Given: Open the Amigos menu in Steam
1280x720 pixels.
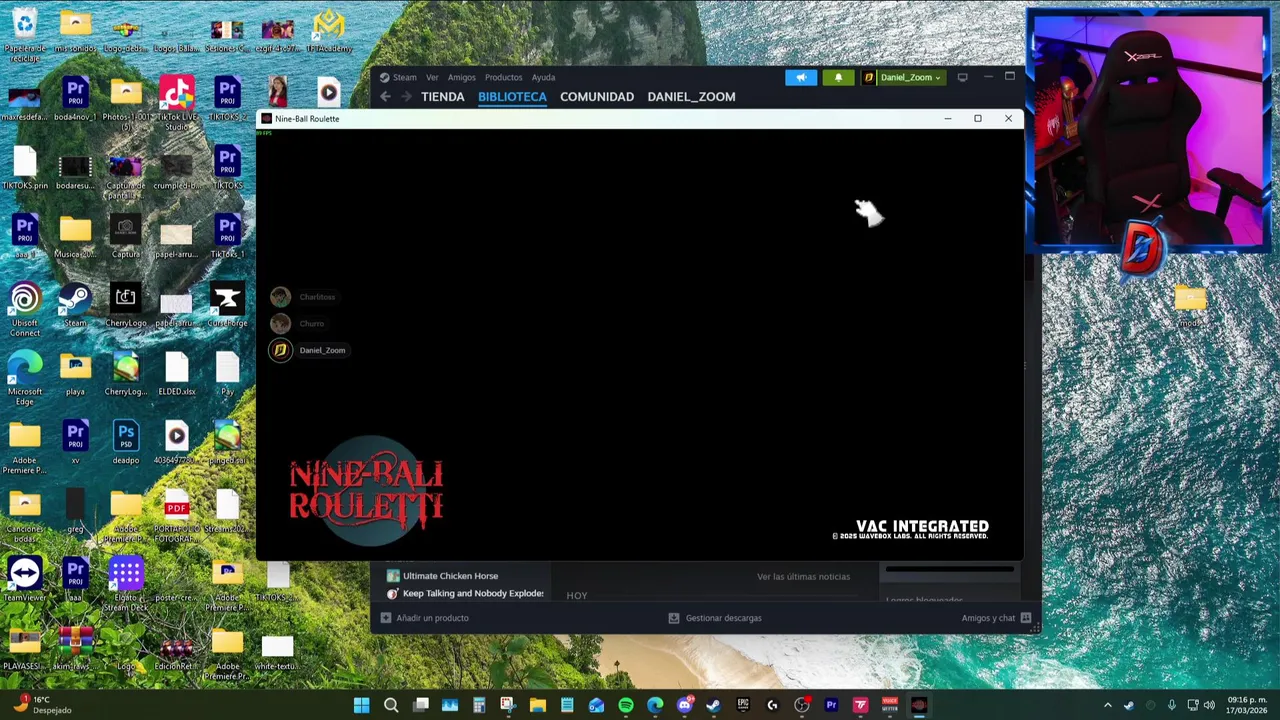Looking at the screenshot, I should [x=461, y=77].
